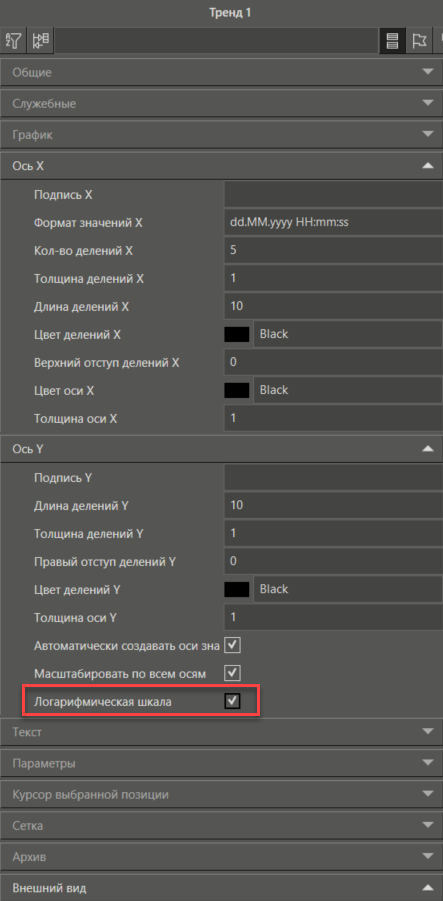Expand the Служебные section
The image size is (443, 901).
coord(221,103)
